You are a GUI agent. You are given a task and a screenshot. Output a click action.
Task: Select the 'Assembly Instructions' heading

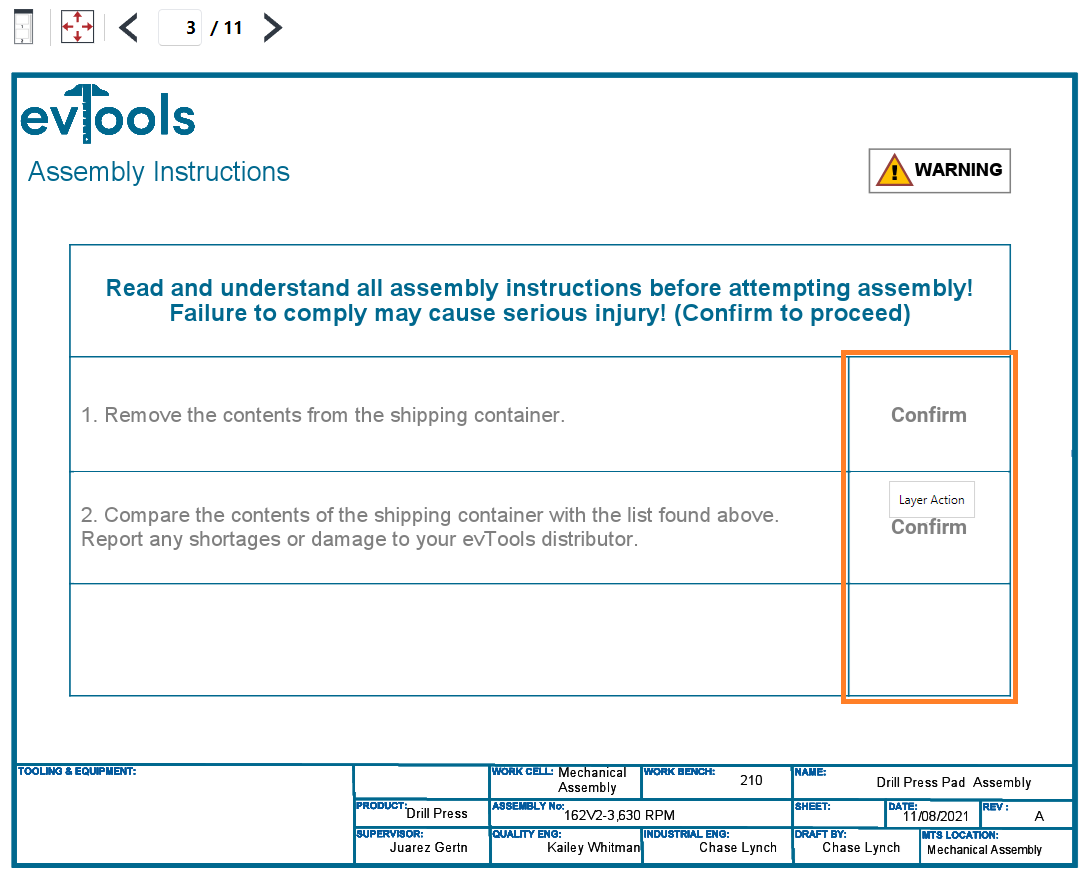(159, 172)
